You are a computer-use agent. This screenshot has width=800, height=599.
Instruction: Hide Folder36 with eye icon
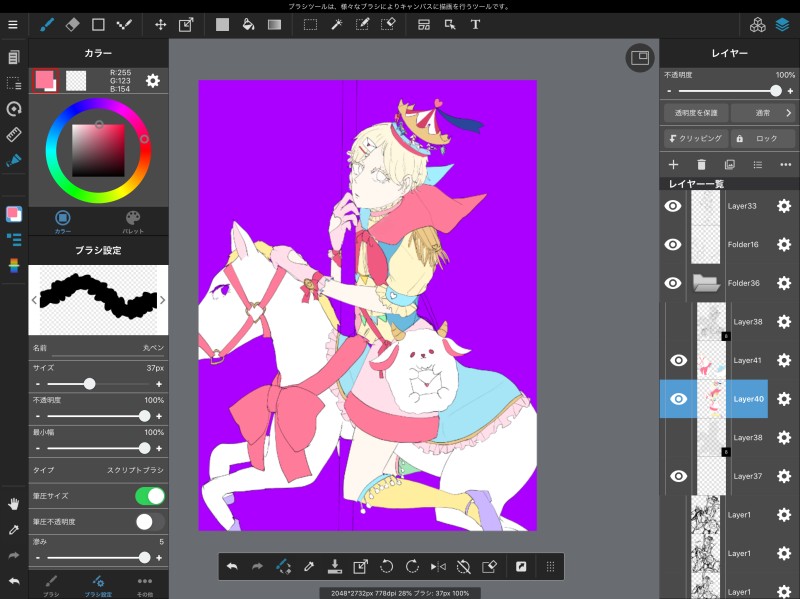[673, 283]
